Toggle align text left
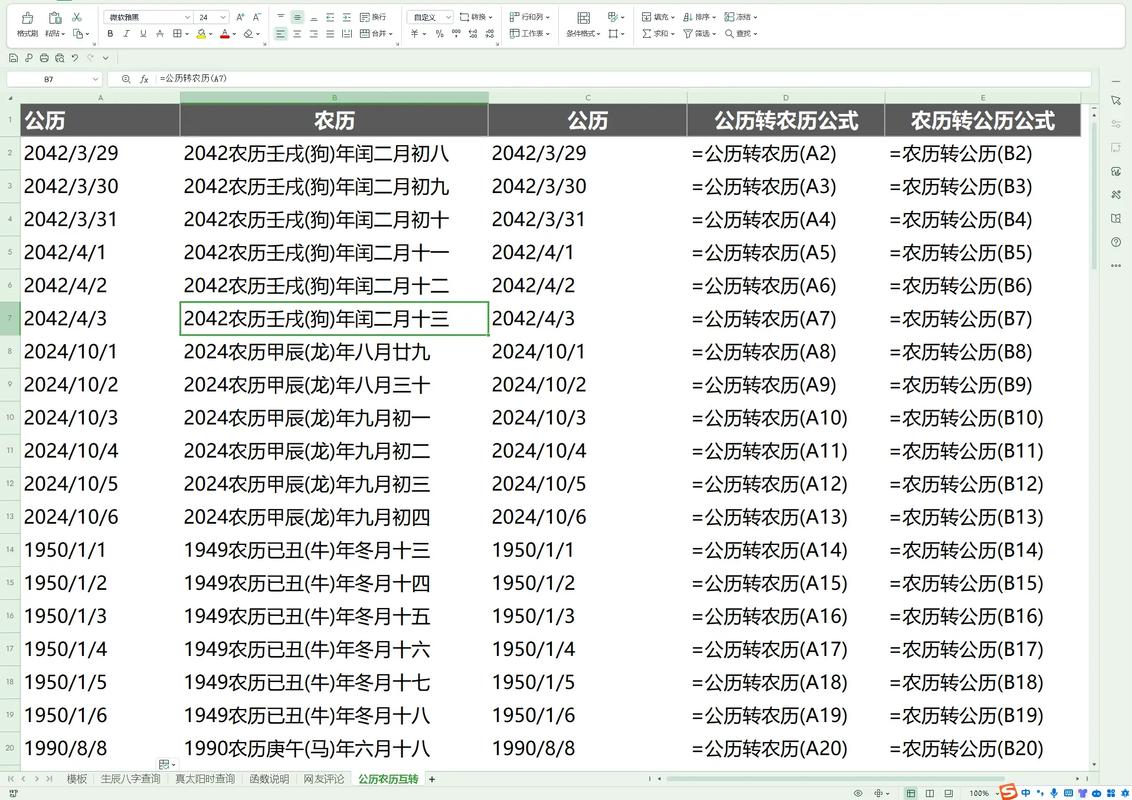The height and width of the screenshot is (800, 1132). [x=281, y=33]
